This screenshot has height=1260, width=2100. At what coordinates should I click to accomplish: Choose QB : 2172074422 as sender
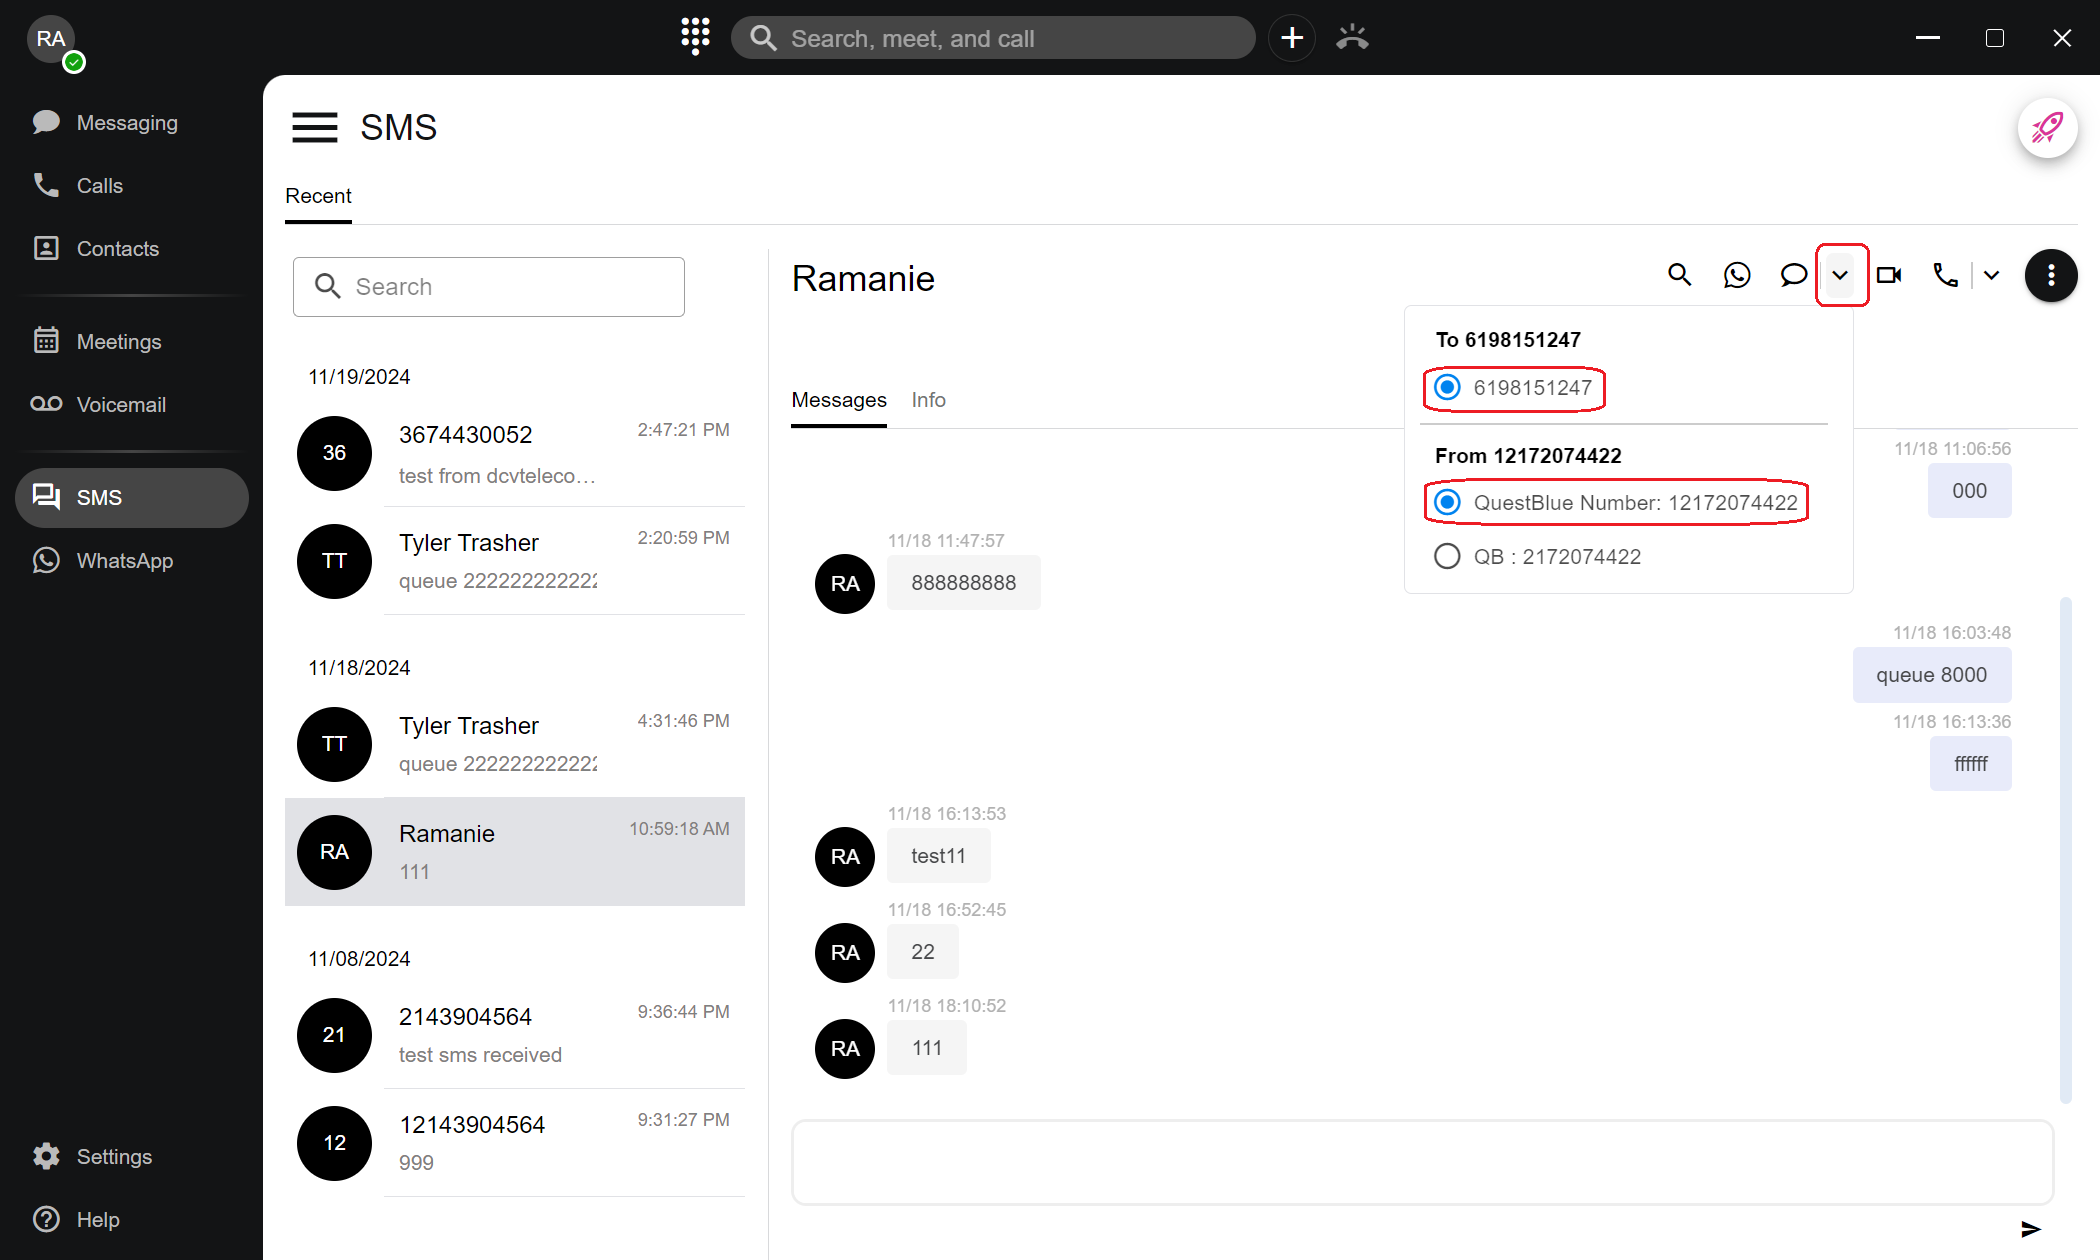coord(1447,556)
